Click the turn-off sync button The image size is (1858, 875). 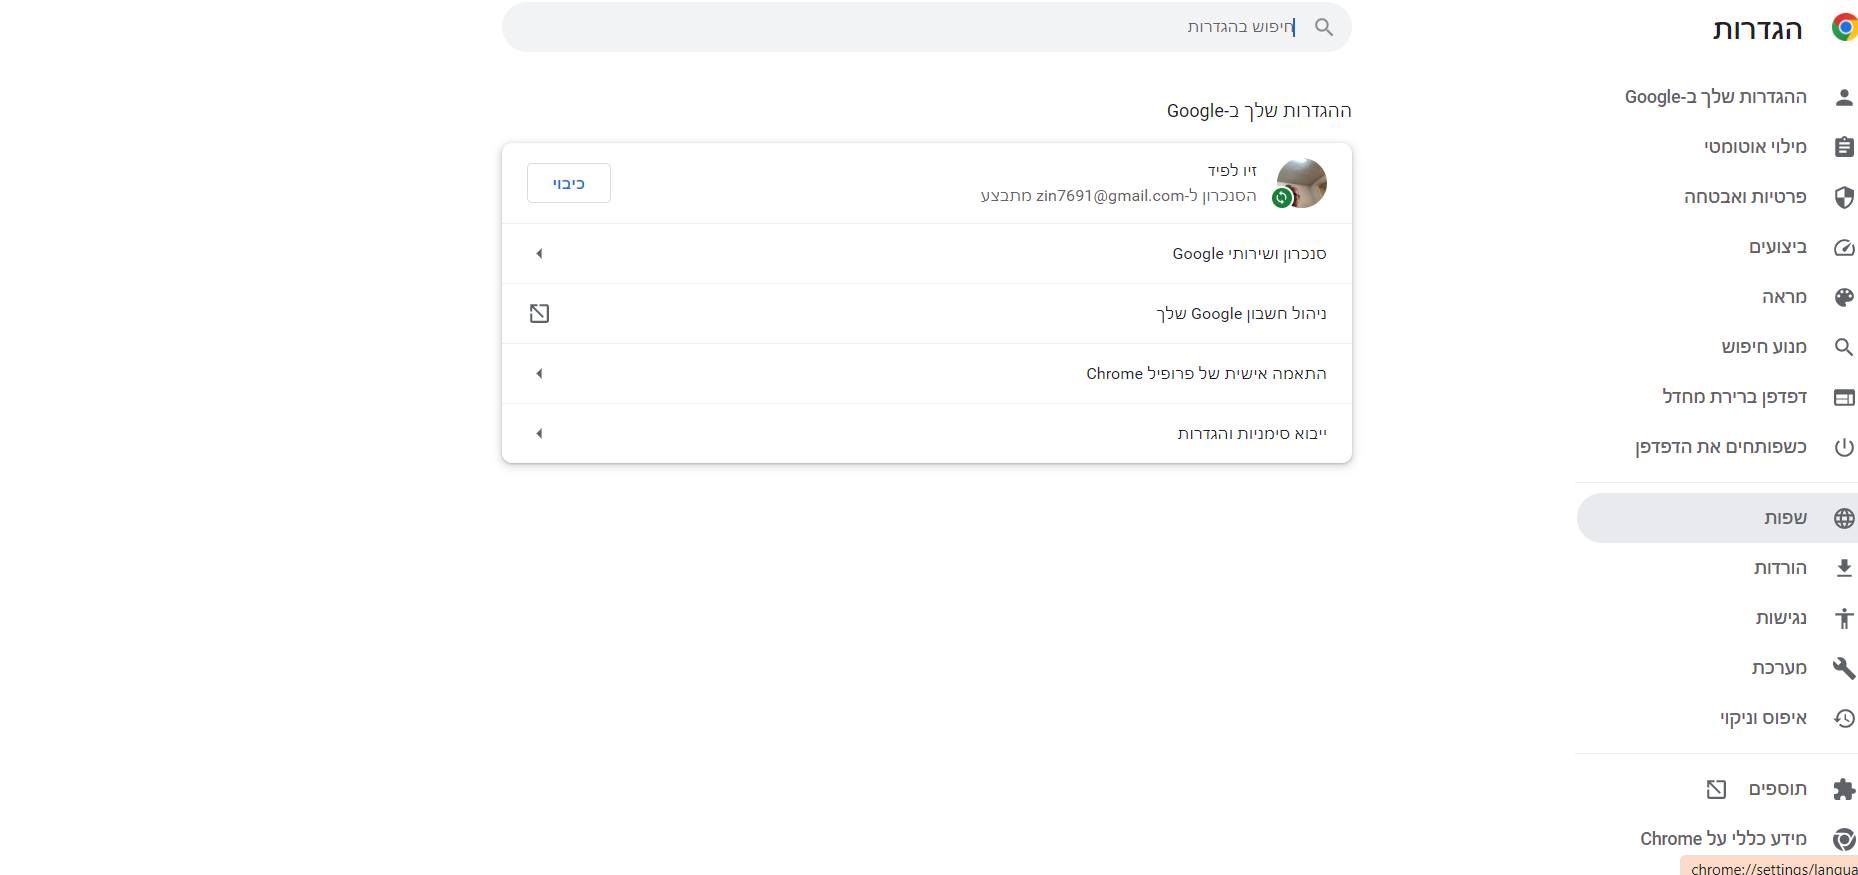(568, 184)
